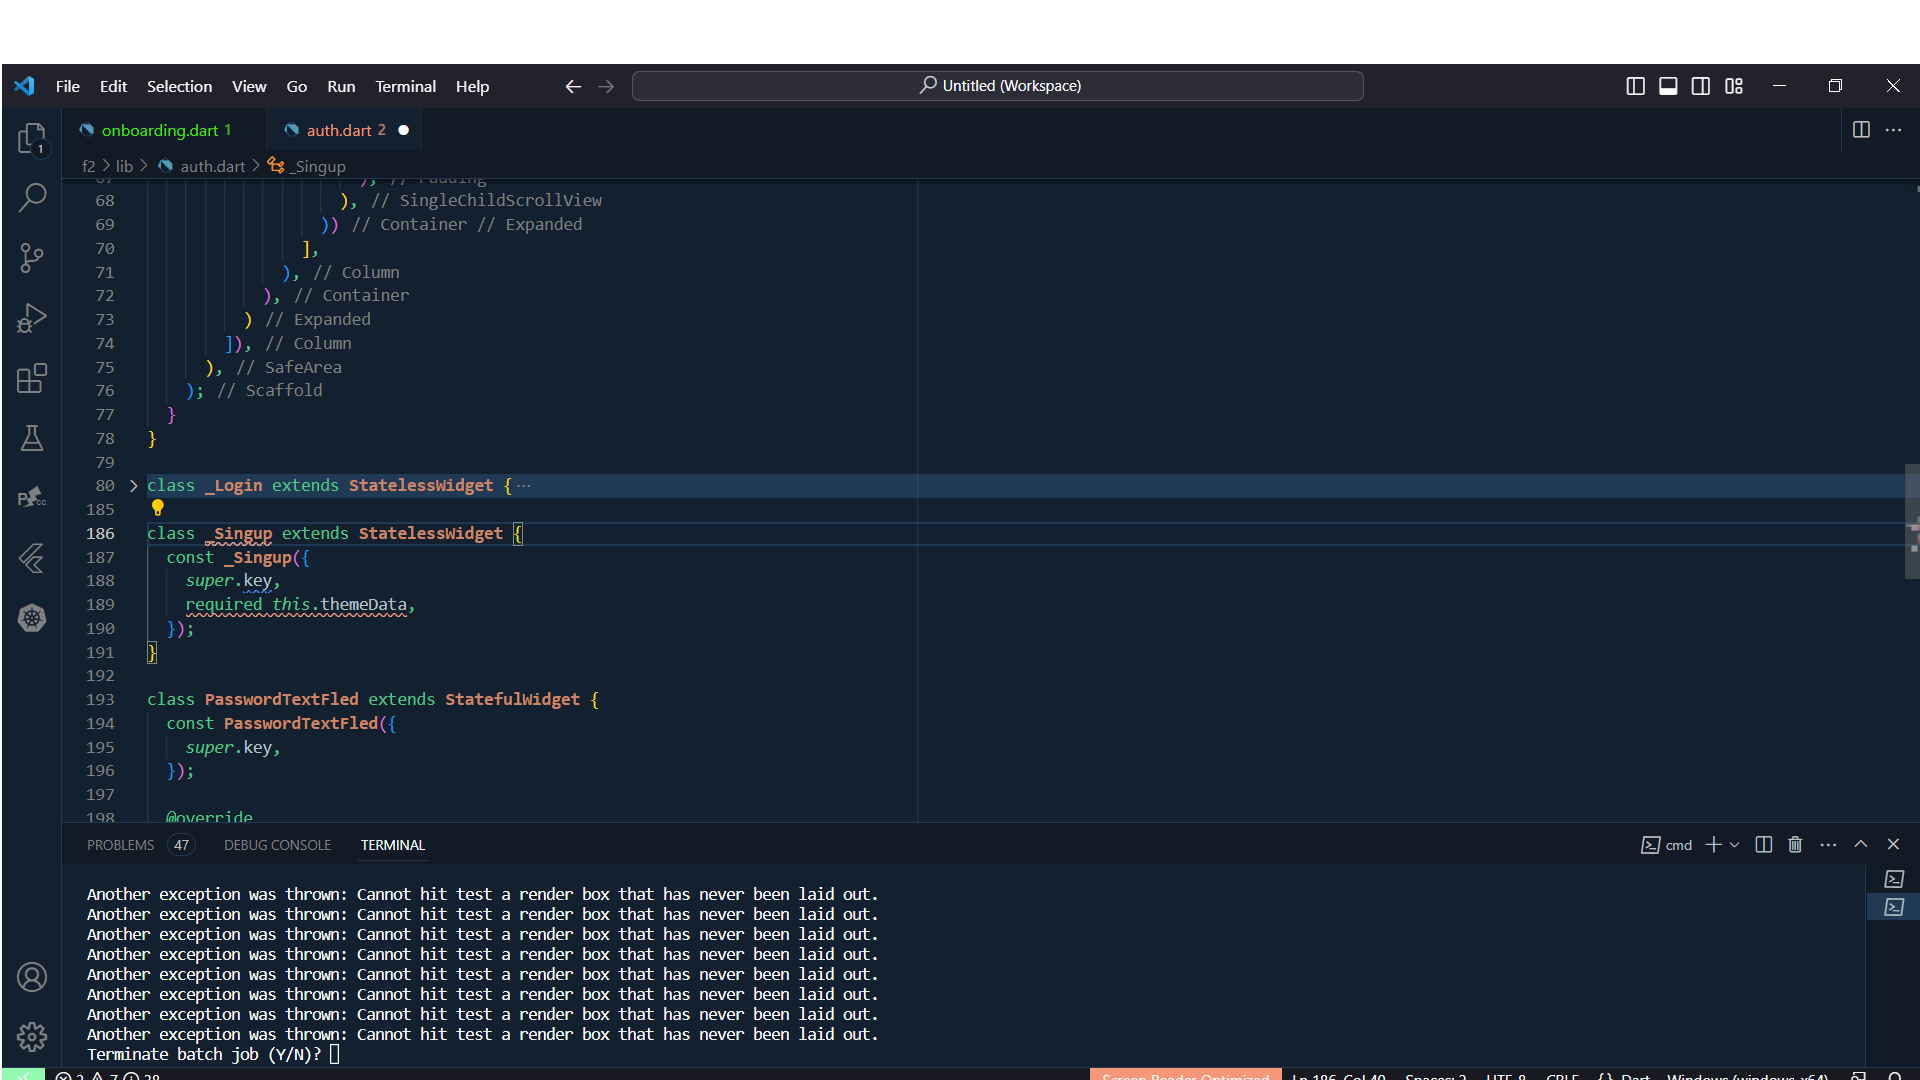Open the Selection menu
Image resolution: width=1920 pixels, height=1080 pixels.
pos(179,87)
